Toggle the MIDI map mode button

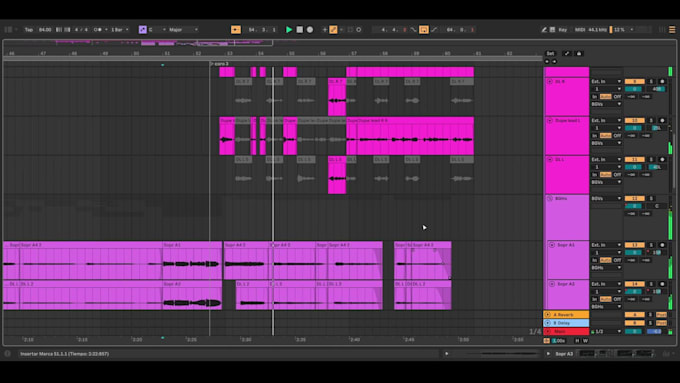point(580,29)
